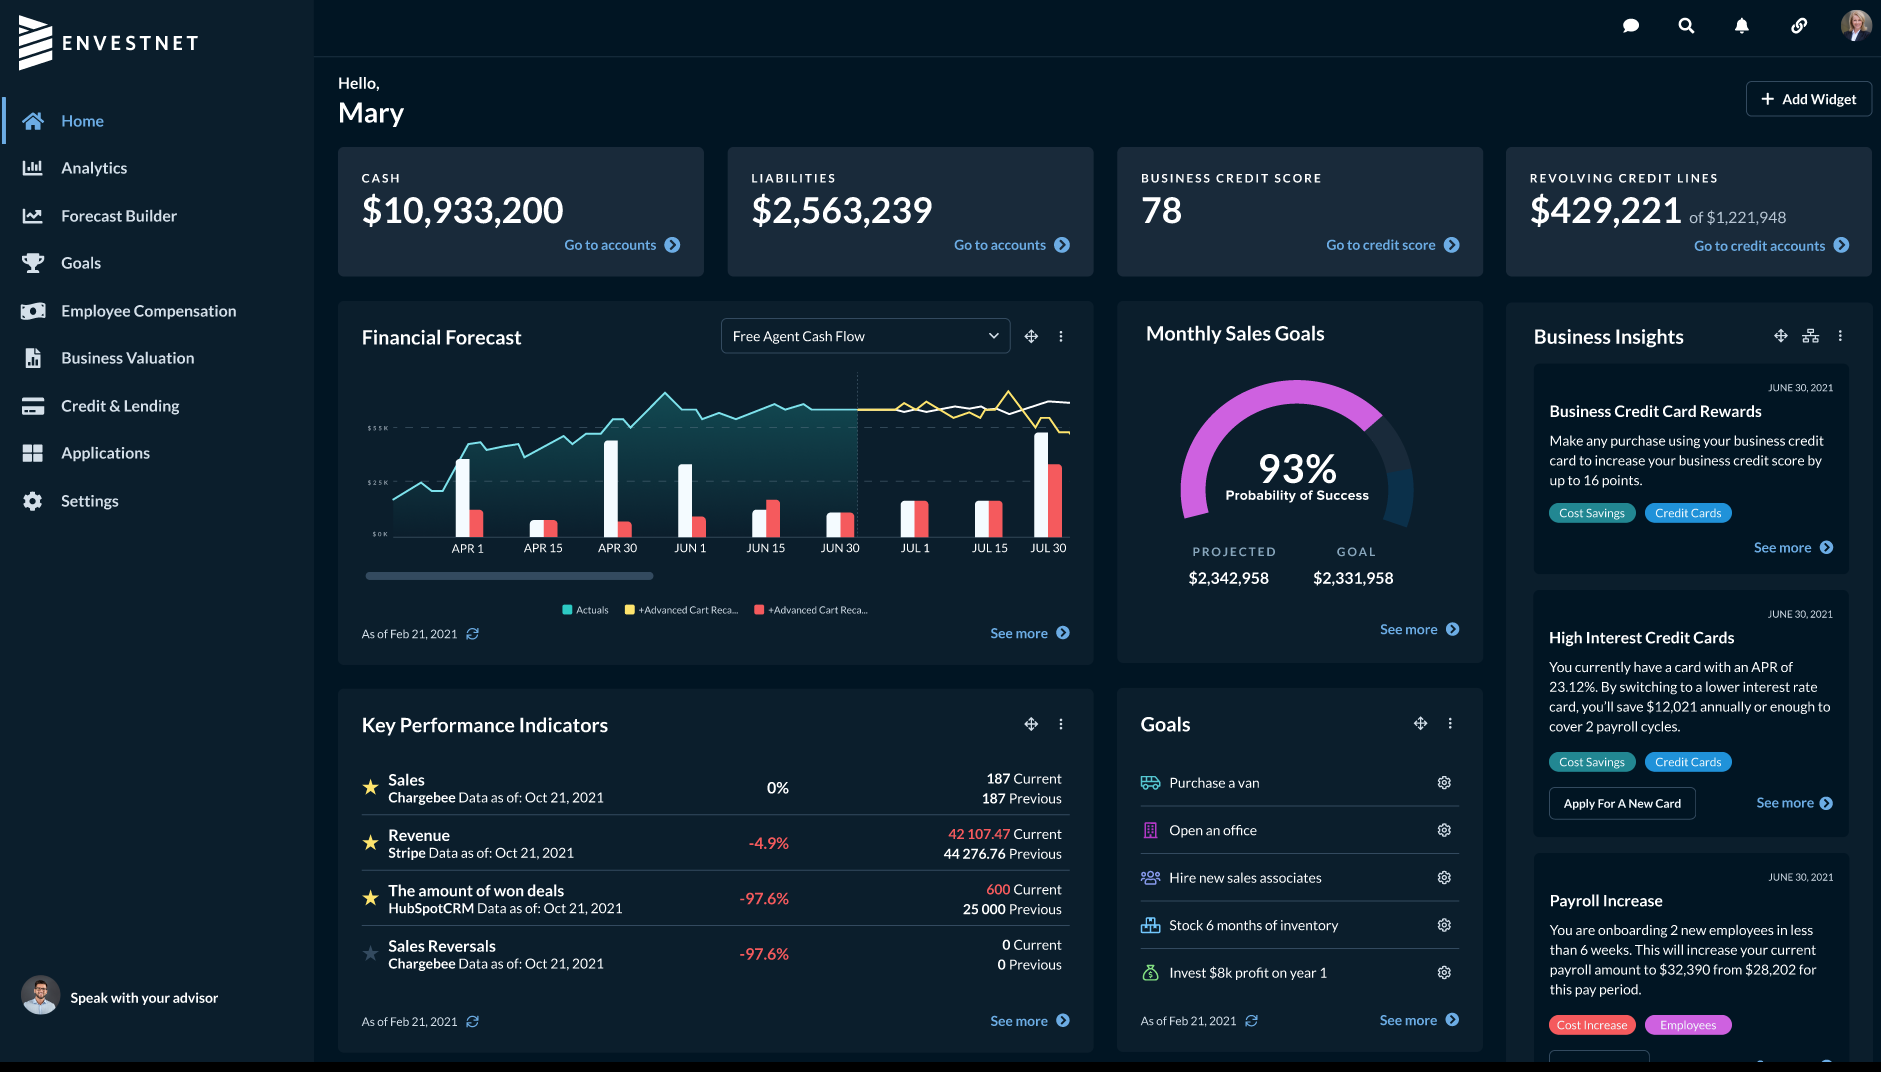Click Cost Increase tag on Payroll Increase
The height and width of the screenshot is (1072, 1881).
tap(1592, 1025)
